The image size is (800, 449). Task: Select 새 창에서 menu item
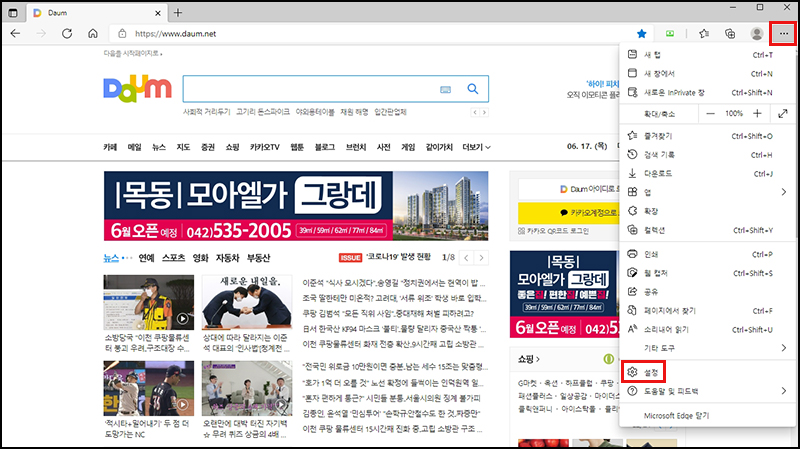(x=707, y=73)
